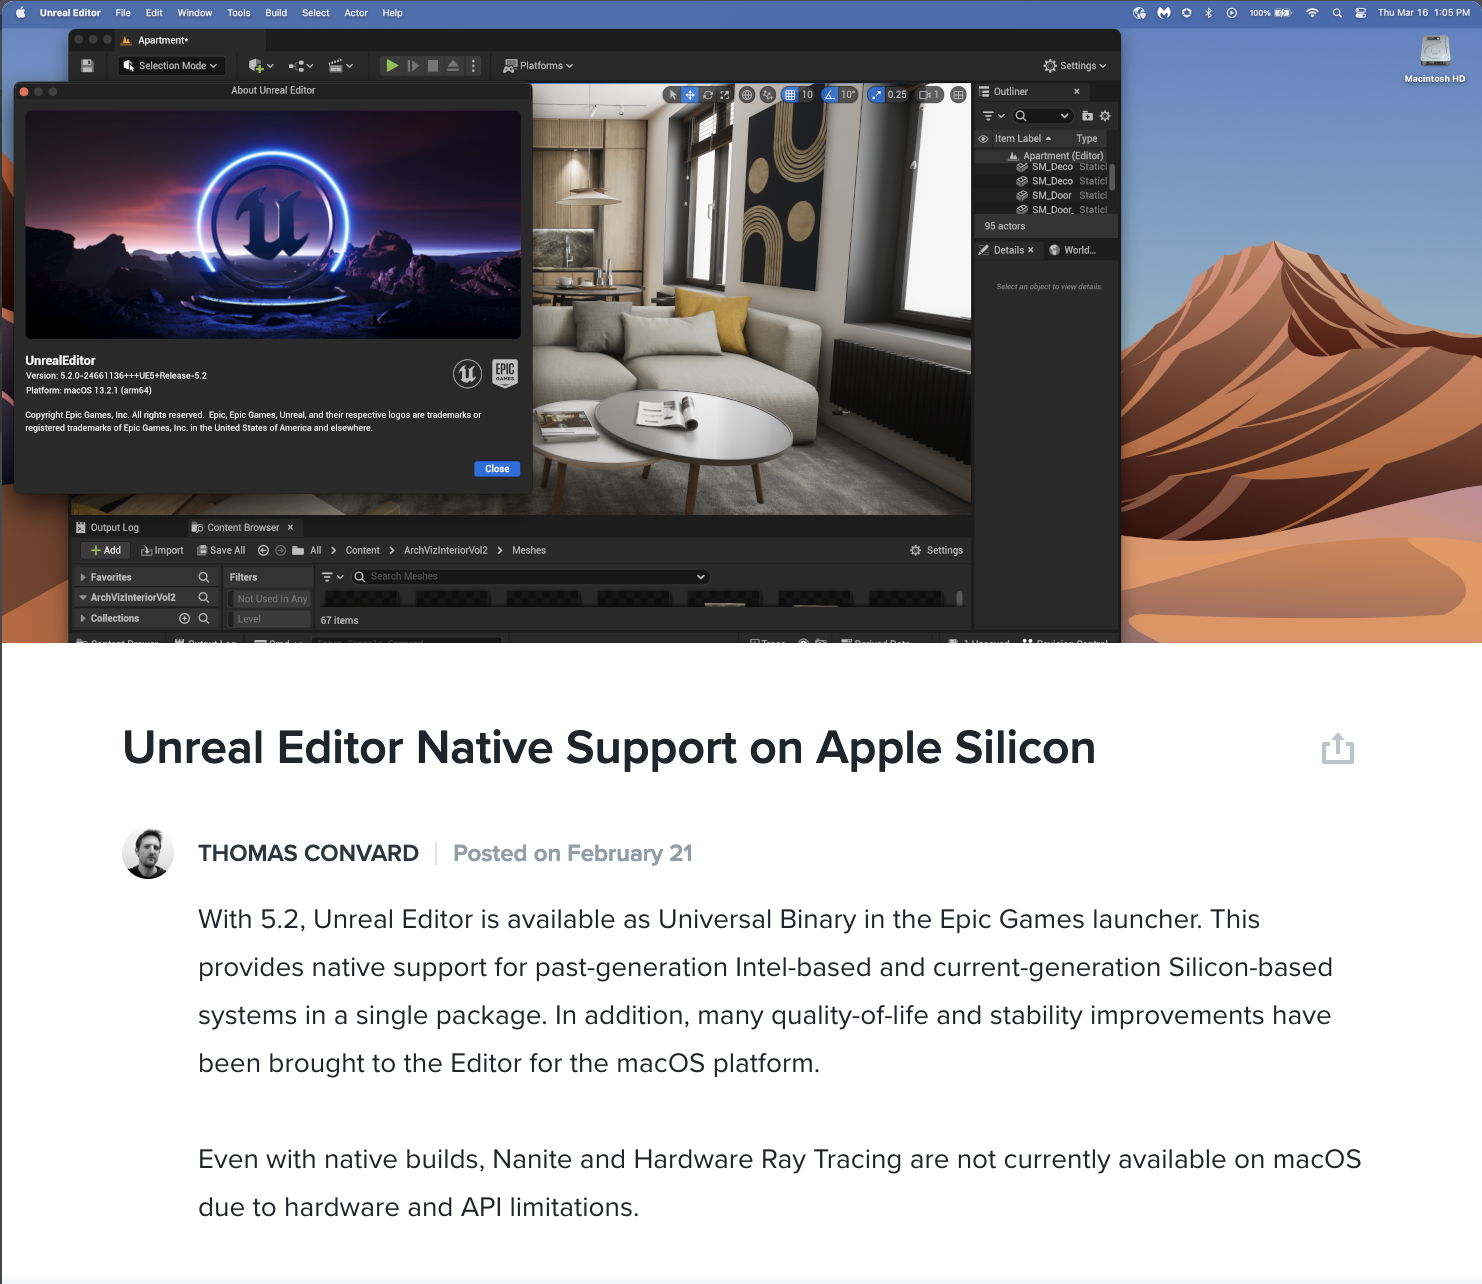The image size is (1482, 1284).
Task: Go back in Content Browser history
Action: click(263, 551)
